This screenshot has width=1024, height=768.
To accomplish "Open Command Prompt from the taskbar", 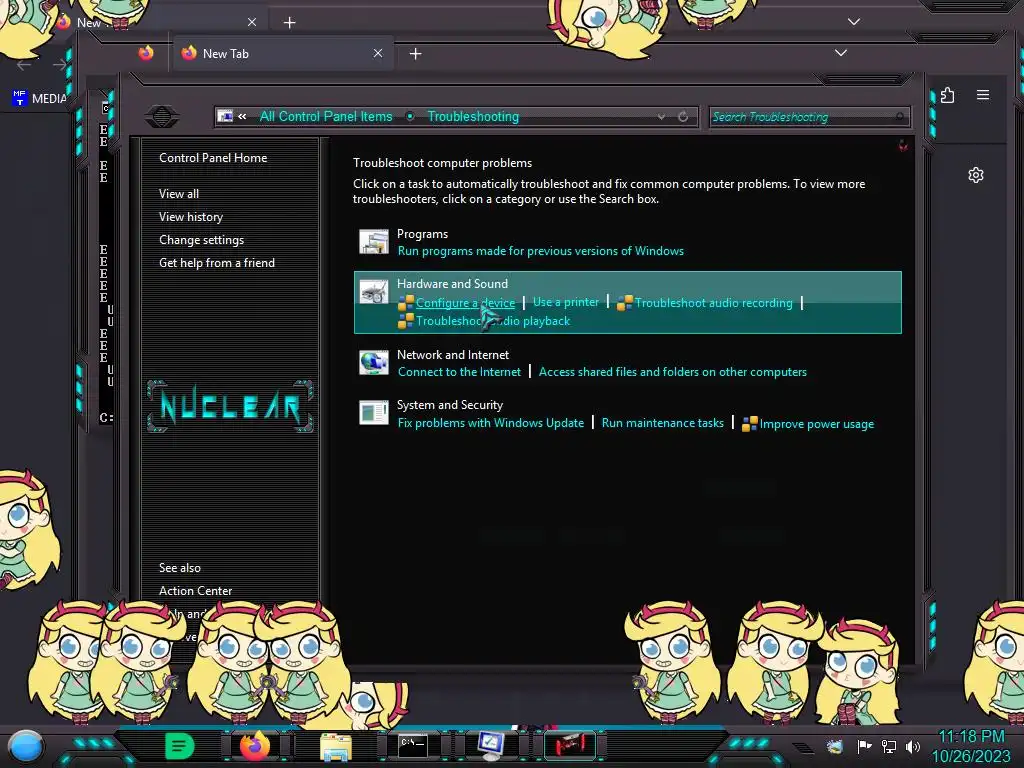I will (x=413, y=746).
